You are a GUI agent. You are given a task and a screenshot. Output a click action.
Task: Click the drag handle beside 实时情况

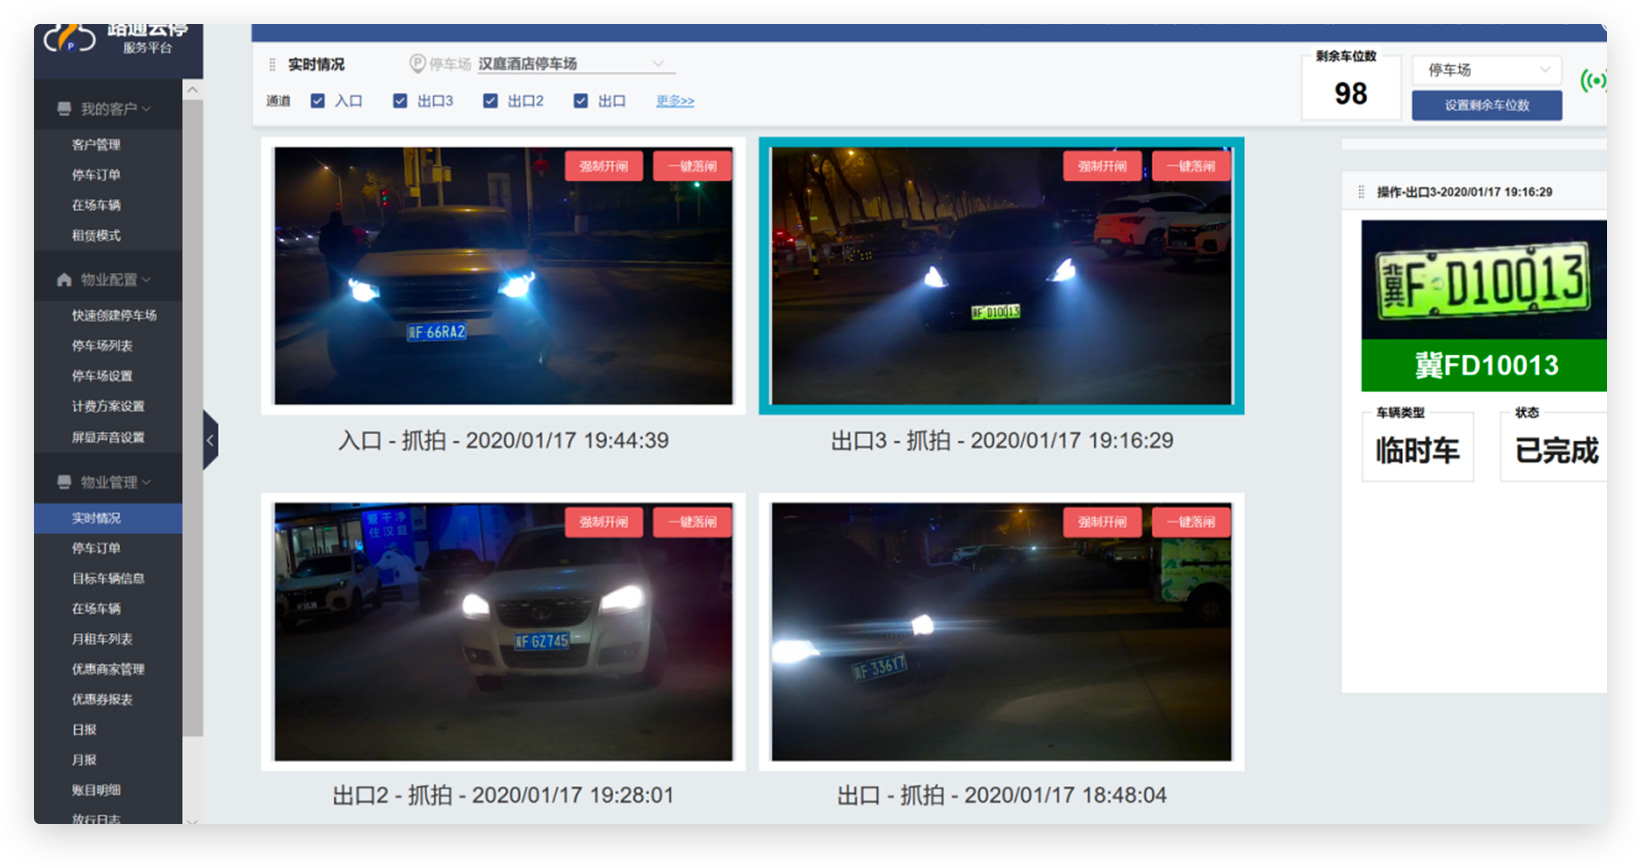pos(272,65)
